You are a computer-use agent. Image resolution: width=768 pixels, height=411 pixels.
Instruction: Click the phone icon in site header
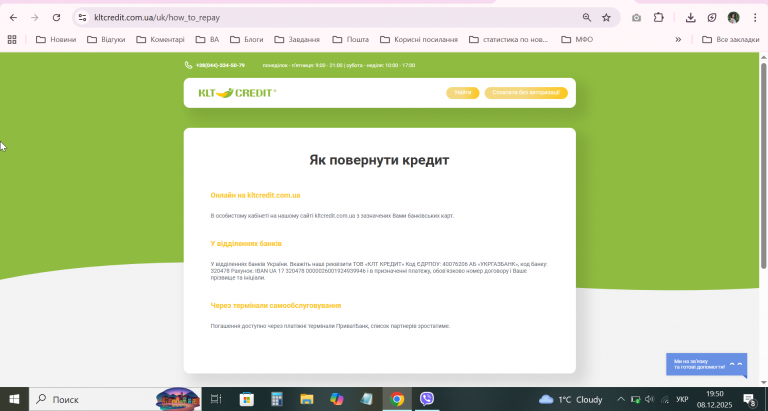pyautogui.click(x=188, y=65)
